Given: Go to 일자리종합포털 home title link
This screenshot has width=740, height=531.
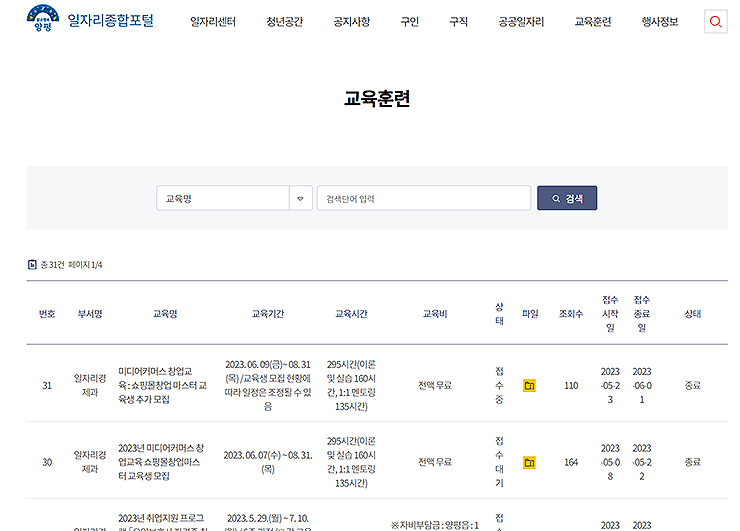Looking at the screenshot, I should tap(111, 21).
